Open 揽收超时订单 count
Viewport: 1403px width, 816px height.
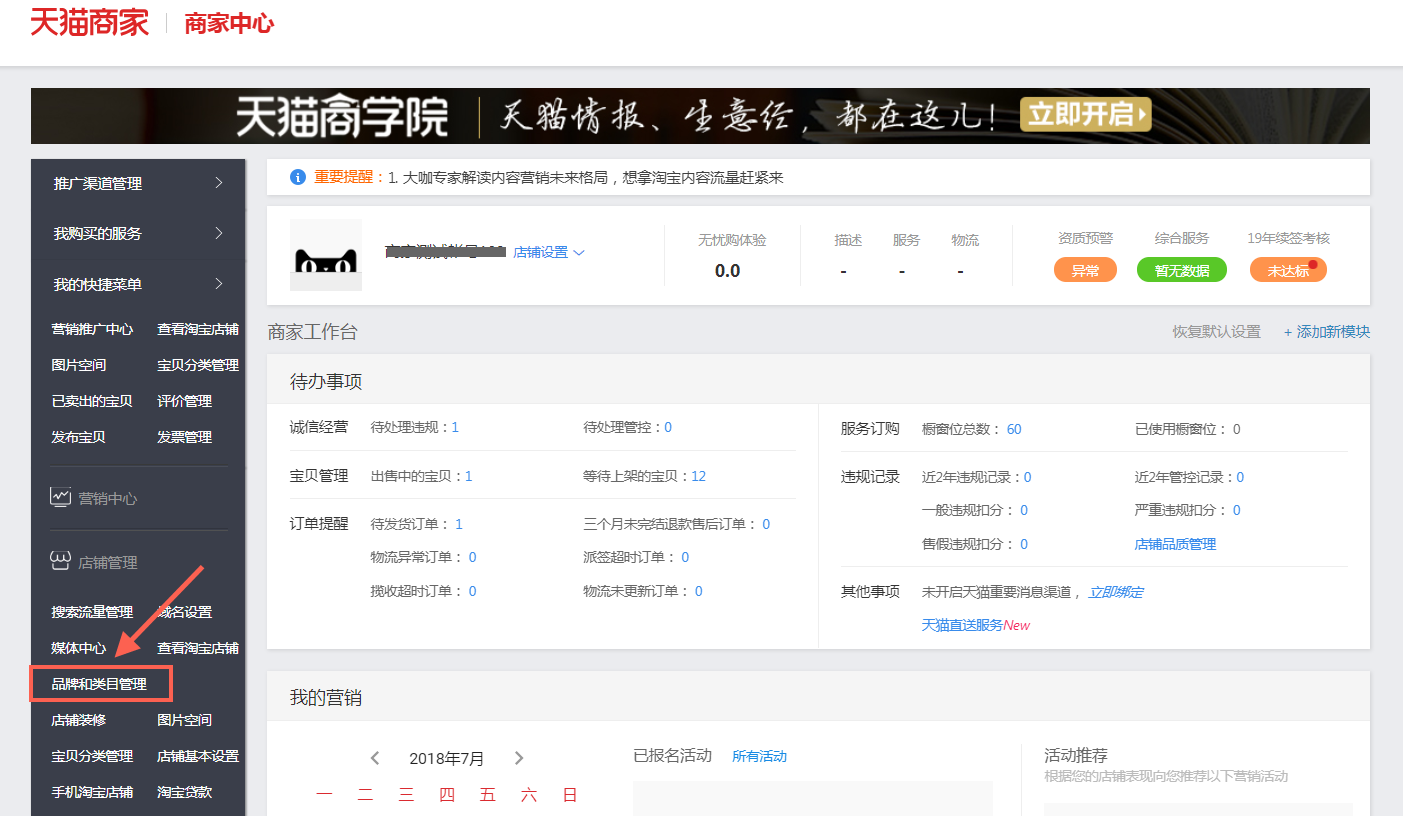(472, 591)
